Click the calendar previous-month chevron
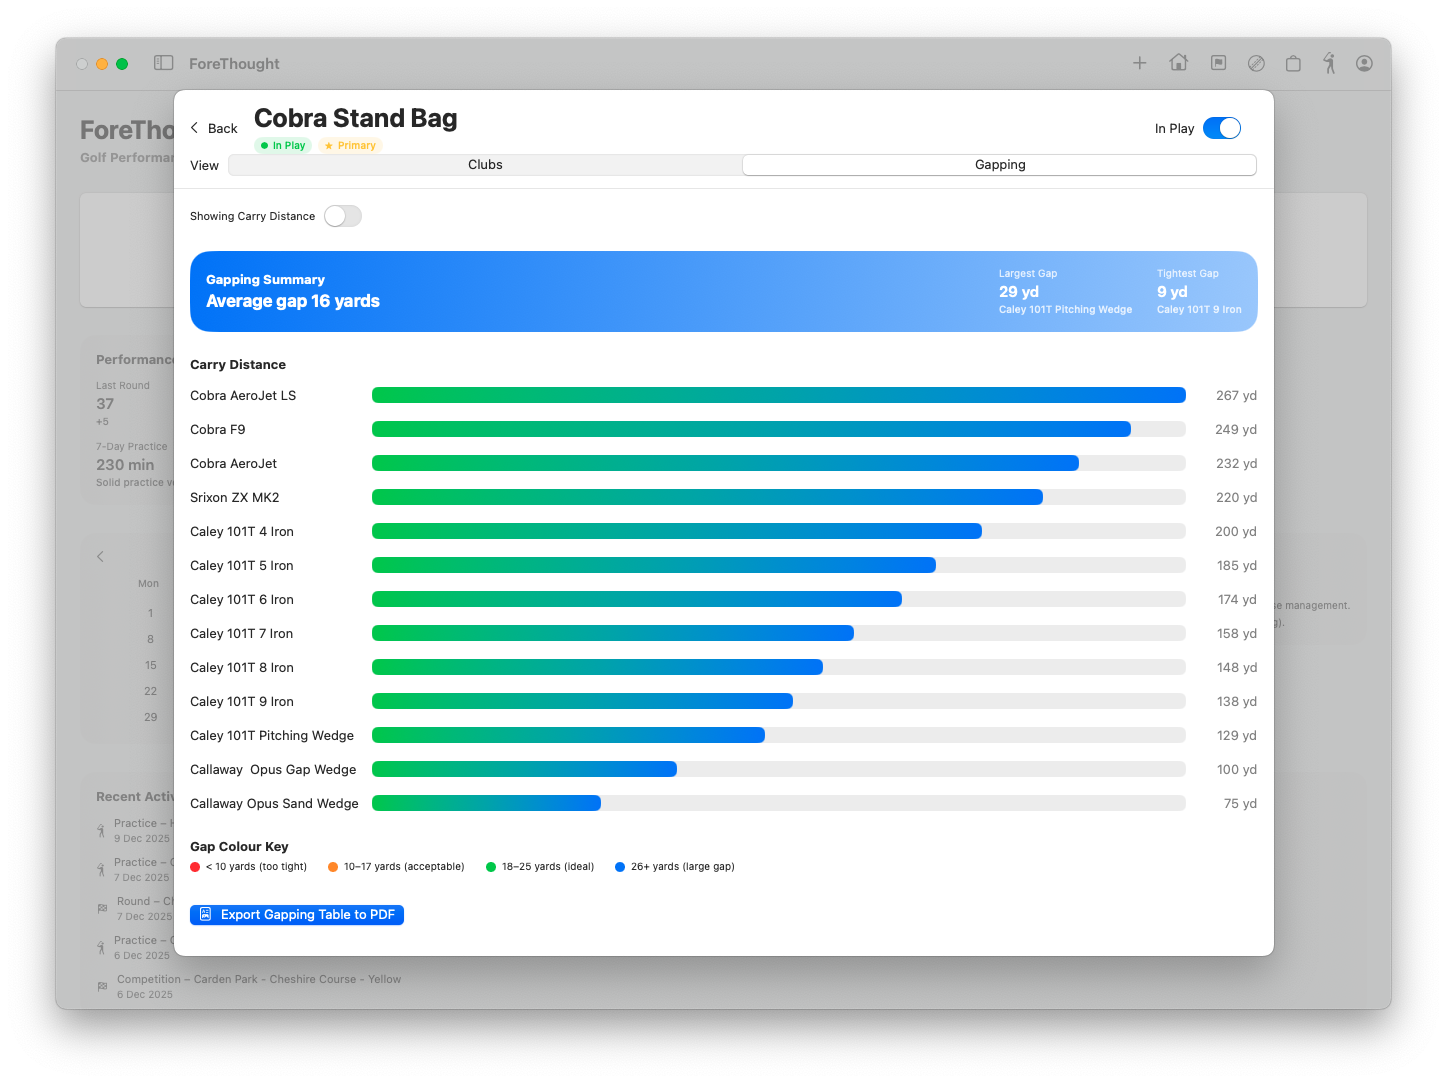Viewport: 1447px width, 1083px height. click(100, 556)
